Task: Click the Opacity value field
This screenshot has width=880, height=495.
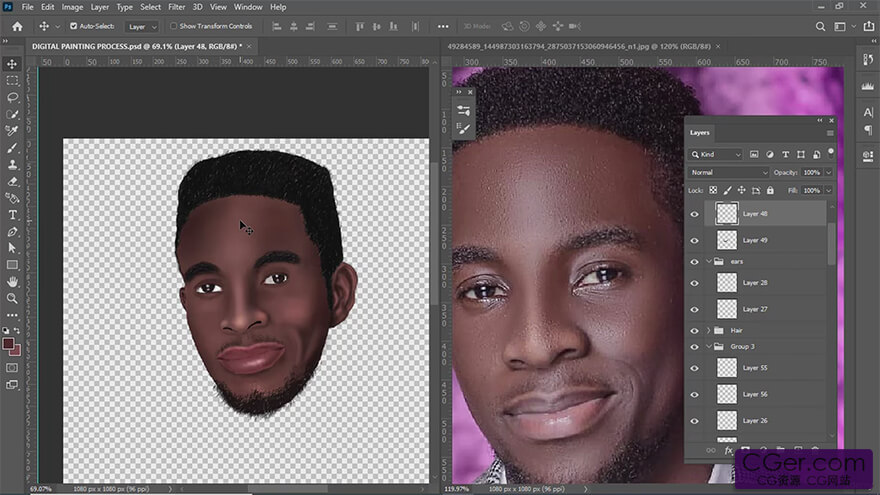Action: coord(812,172)
